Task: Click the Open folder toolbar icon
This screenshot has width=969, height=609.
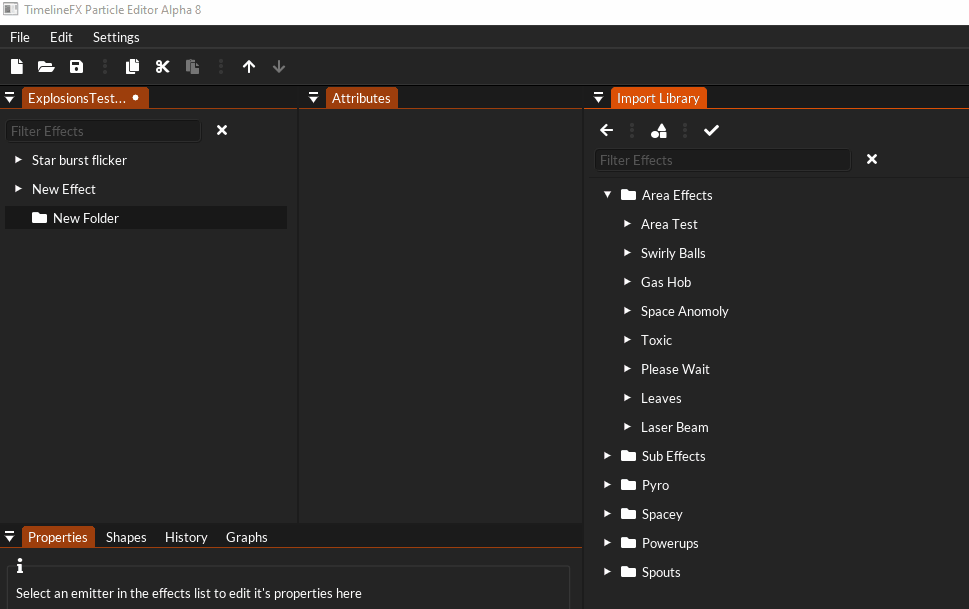Action: tap(46, 67)
